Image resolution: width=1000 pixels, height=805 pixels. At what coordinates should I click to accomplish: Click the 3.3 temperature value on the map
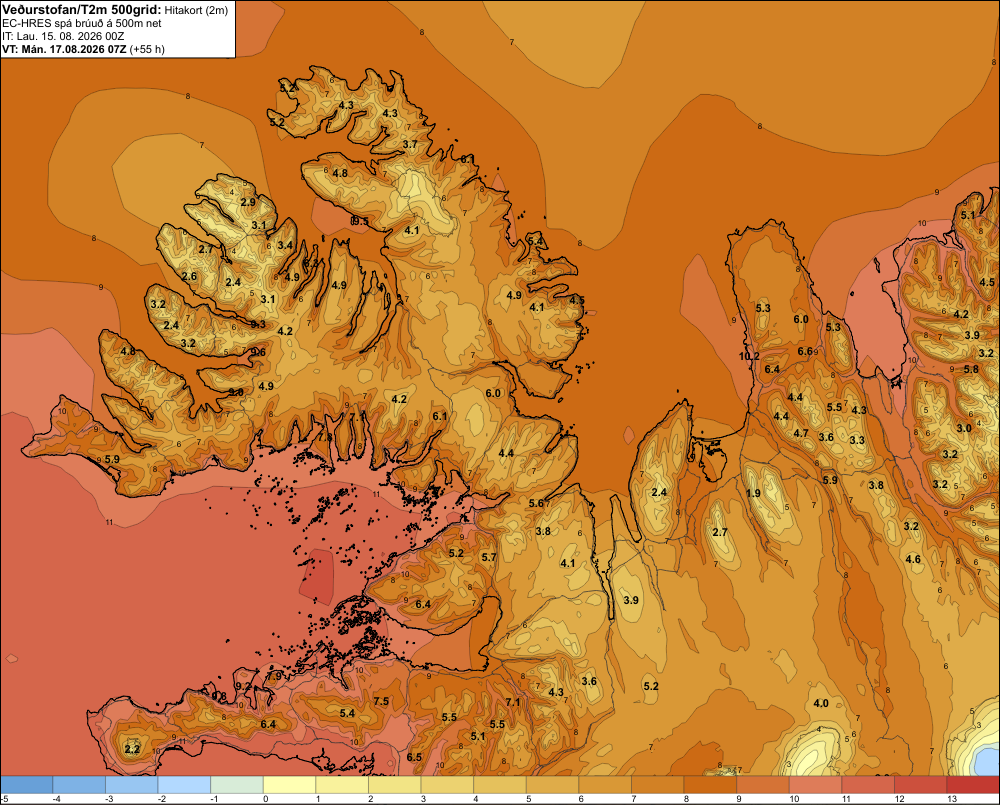857,440
